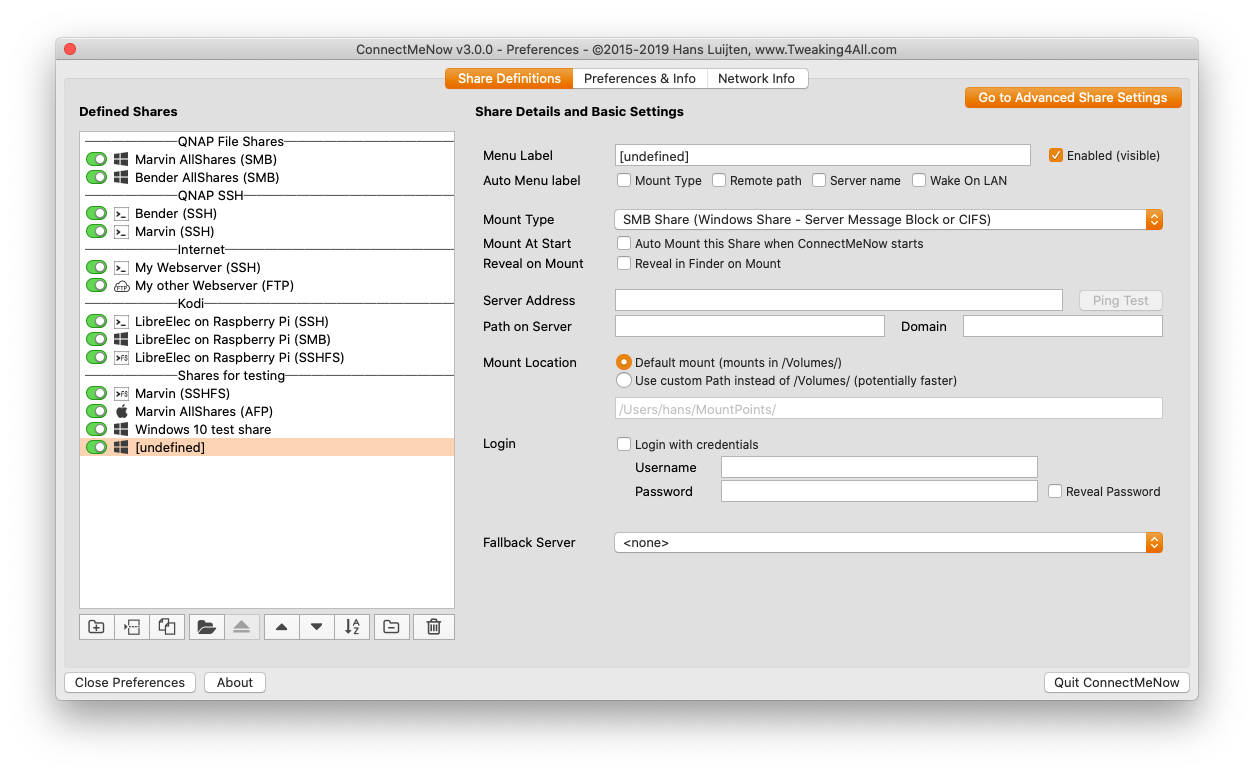
Task: Open Mount Type SMB Share dropdown
Action: [x=888, y=219]
